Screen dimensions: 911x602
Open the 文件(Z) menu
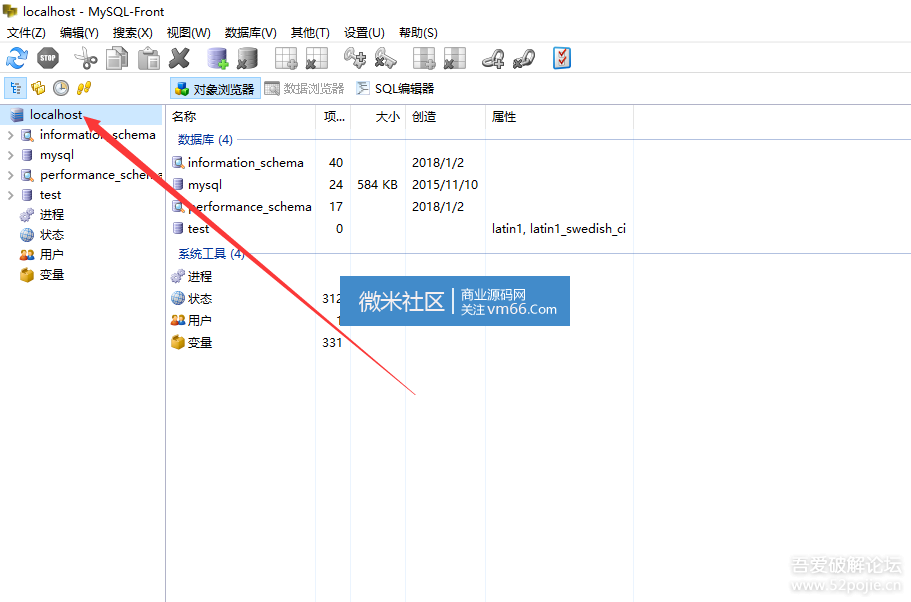coord(26,33)
